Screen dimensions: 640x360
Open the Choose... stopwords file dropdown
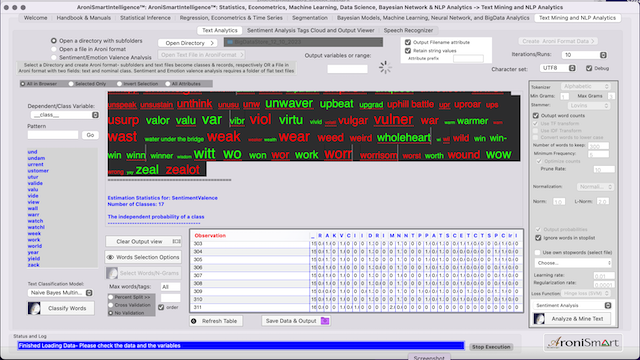(x=573, y=263)
